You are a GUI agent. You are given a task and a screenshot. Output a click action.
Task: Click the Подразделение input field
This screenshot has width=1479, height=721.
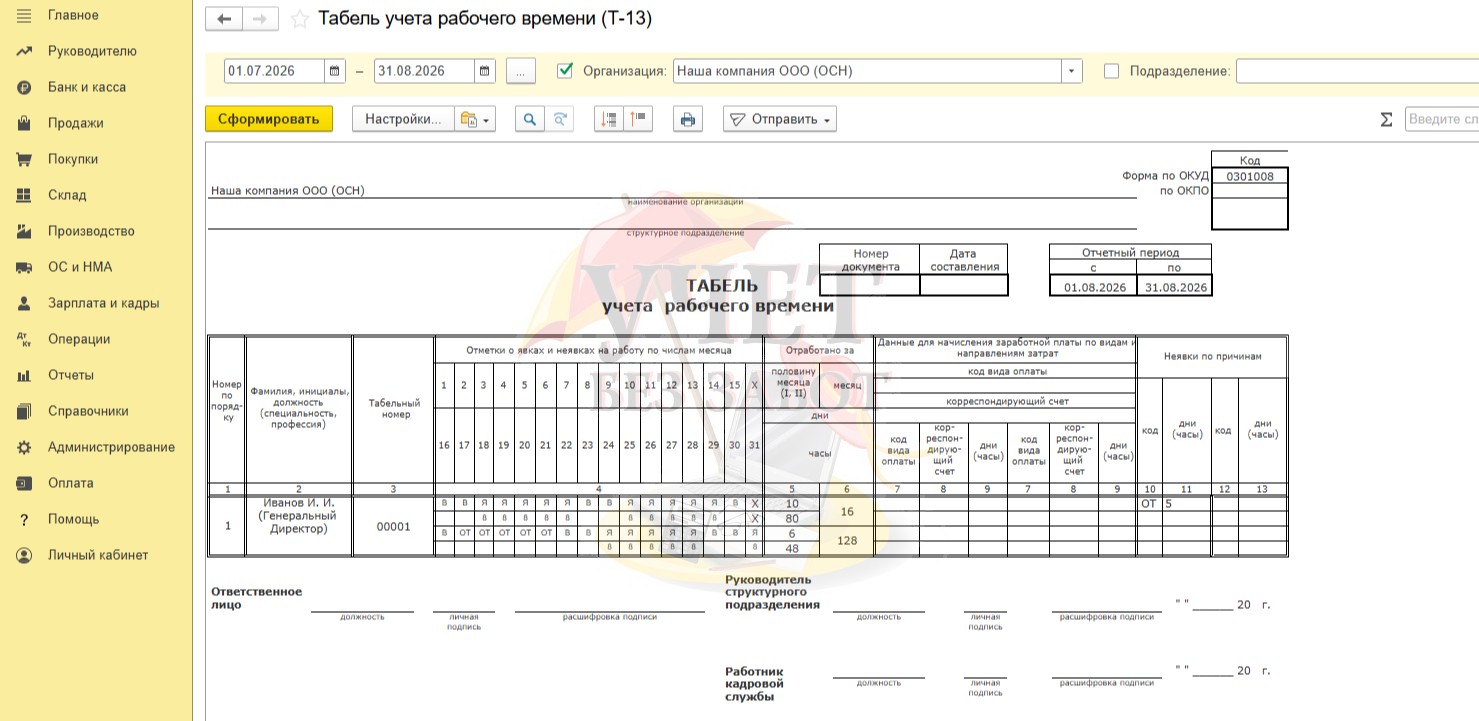(1357, 71)
